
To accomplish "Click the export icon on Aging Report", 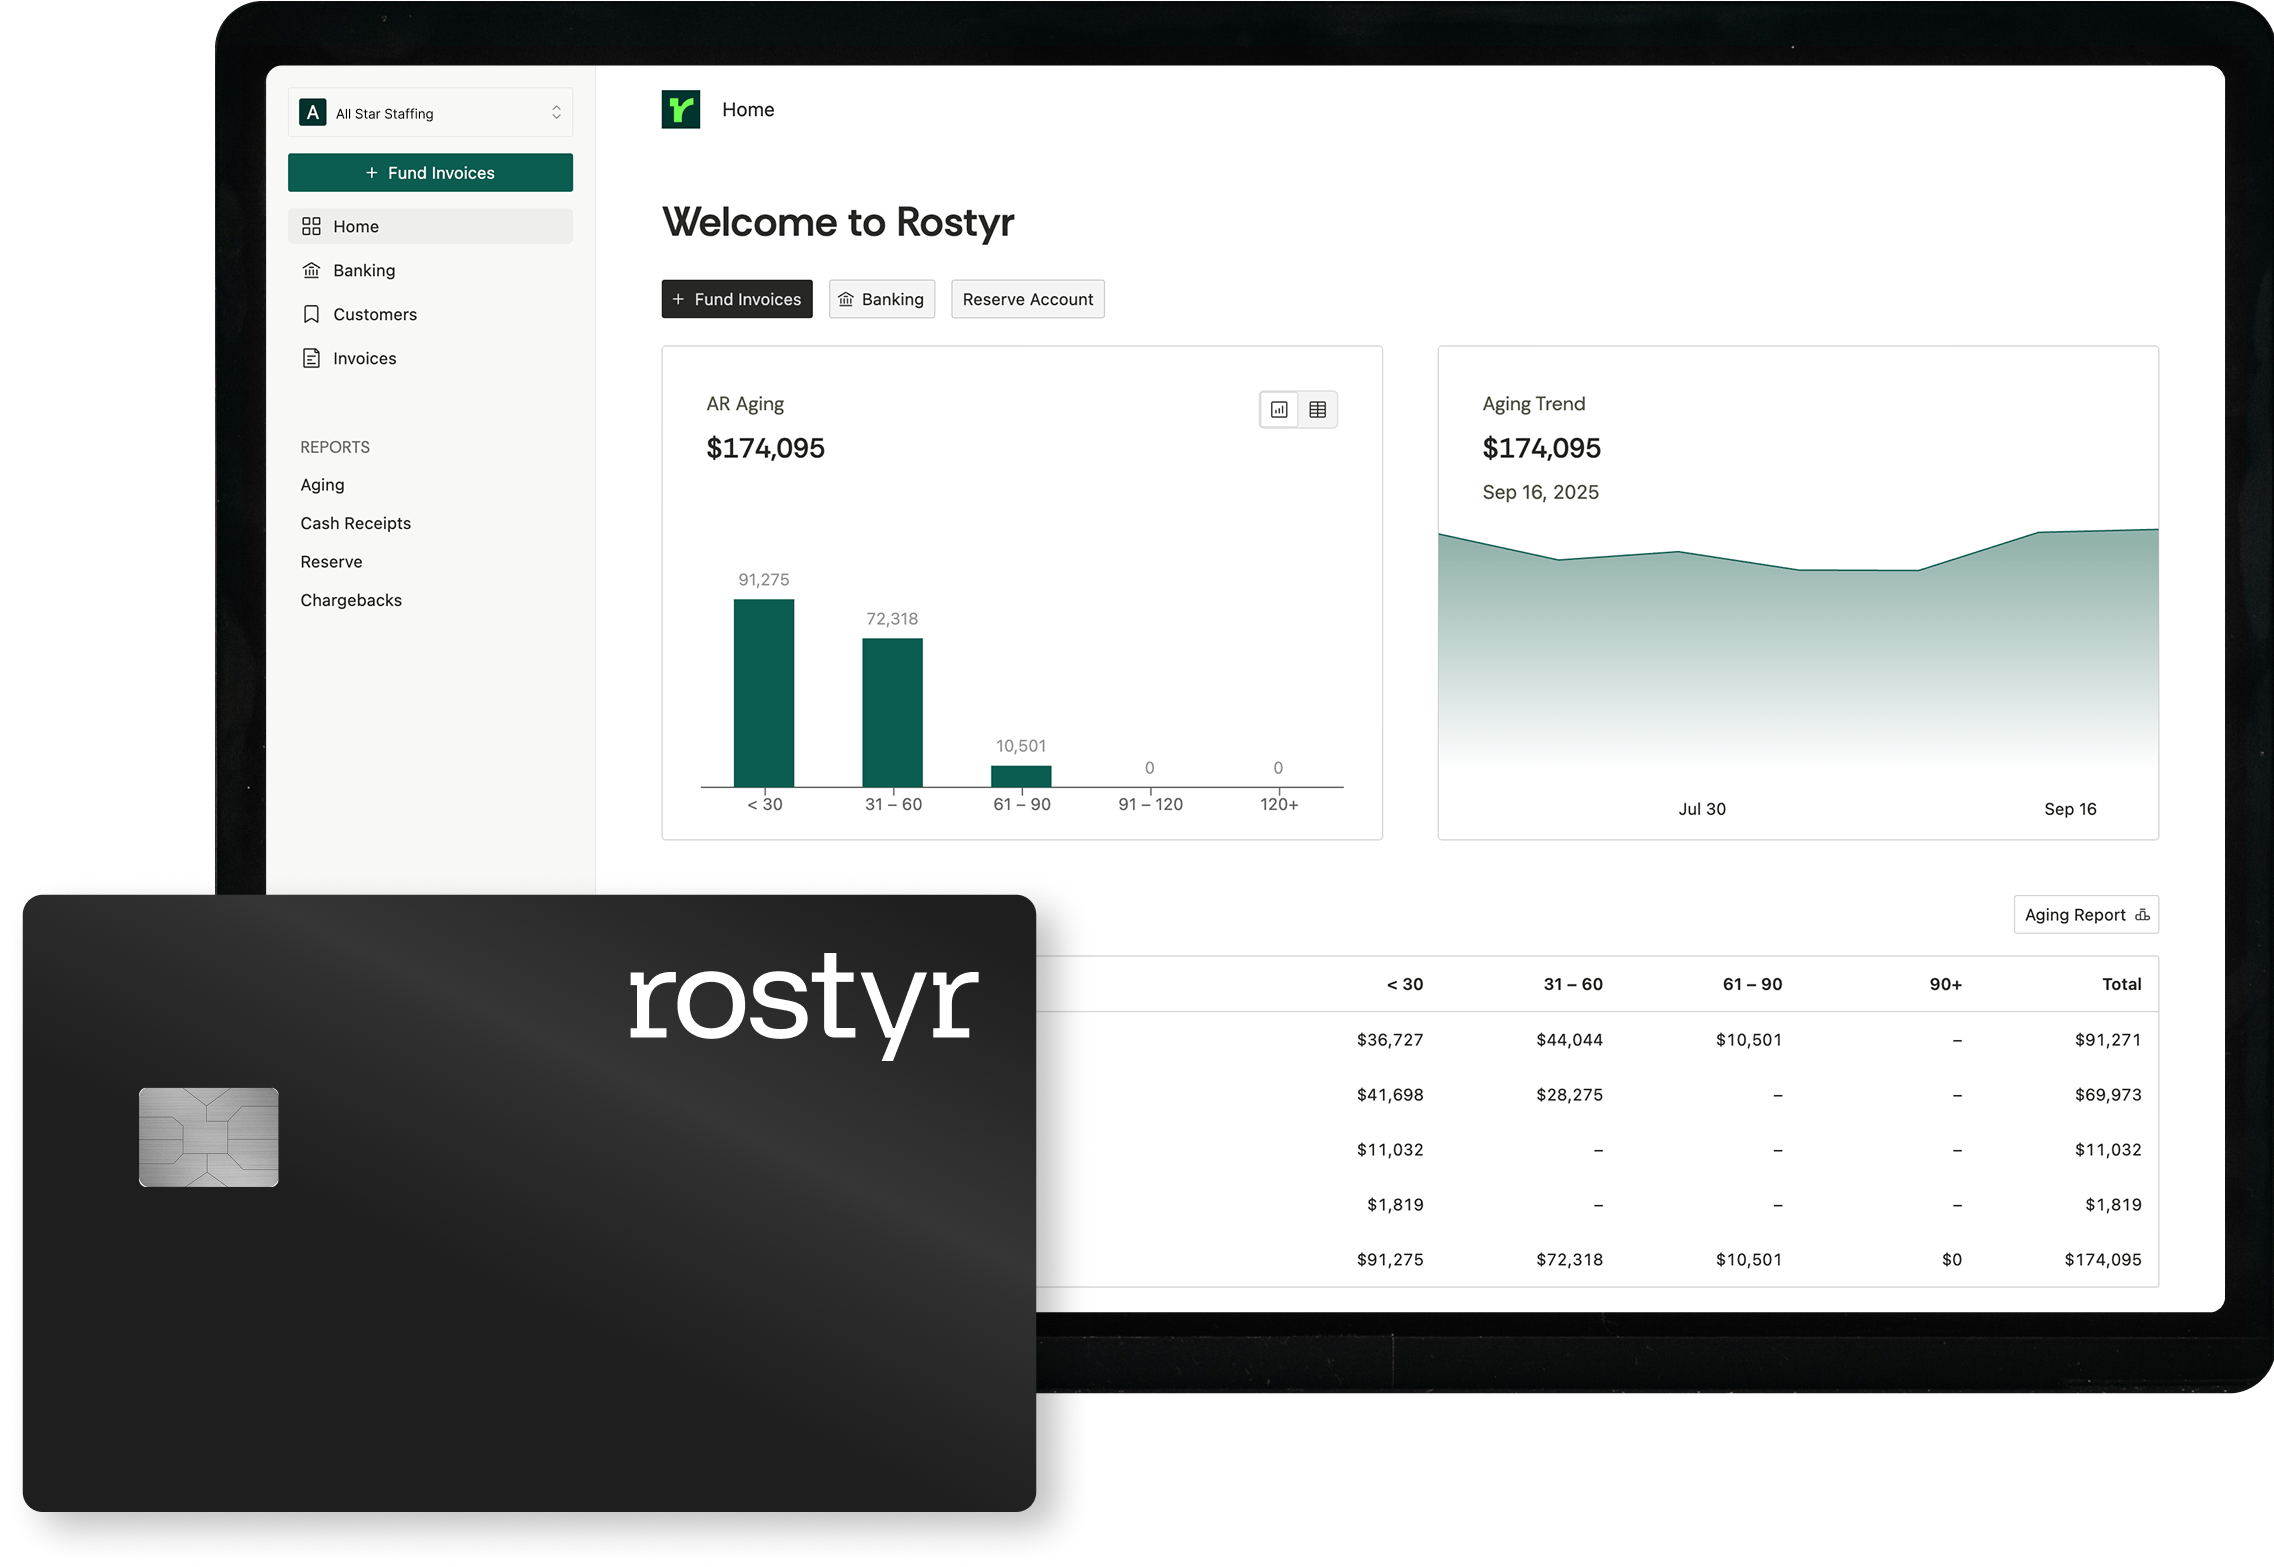I will coord(2142,915).
